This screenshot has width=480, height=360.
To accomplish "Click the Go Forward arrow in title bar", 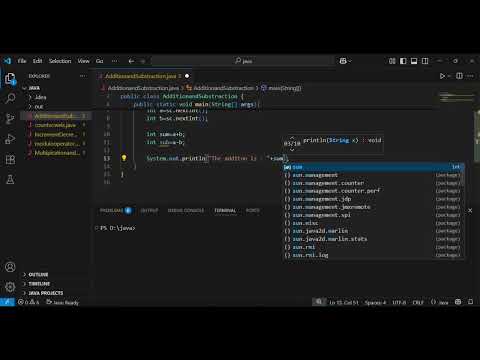I will (x=143, y=61).
